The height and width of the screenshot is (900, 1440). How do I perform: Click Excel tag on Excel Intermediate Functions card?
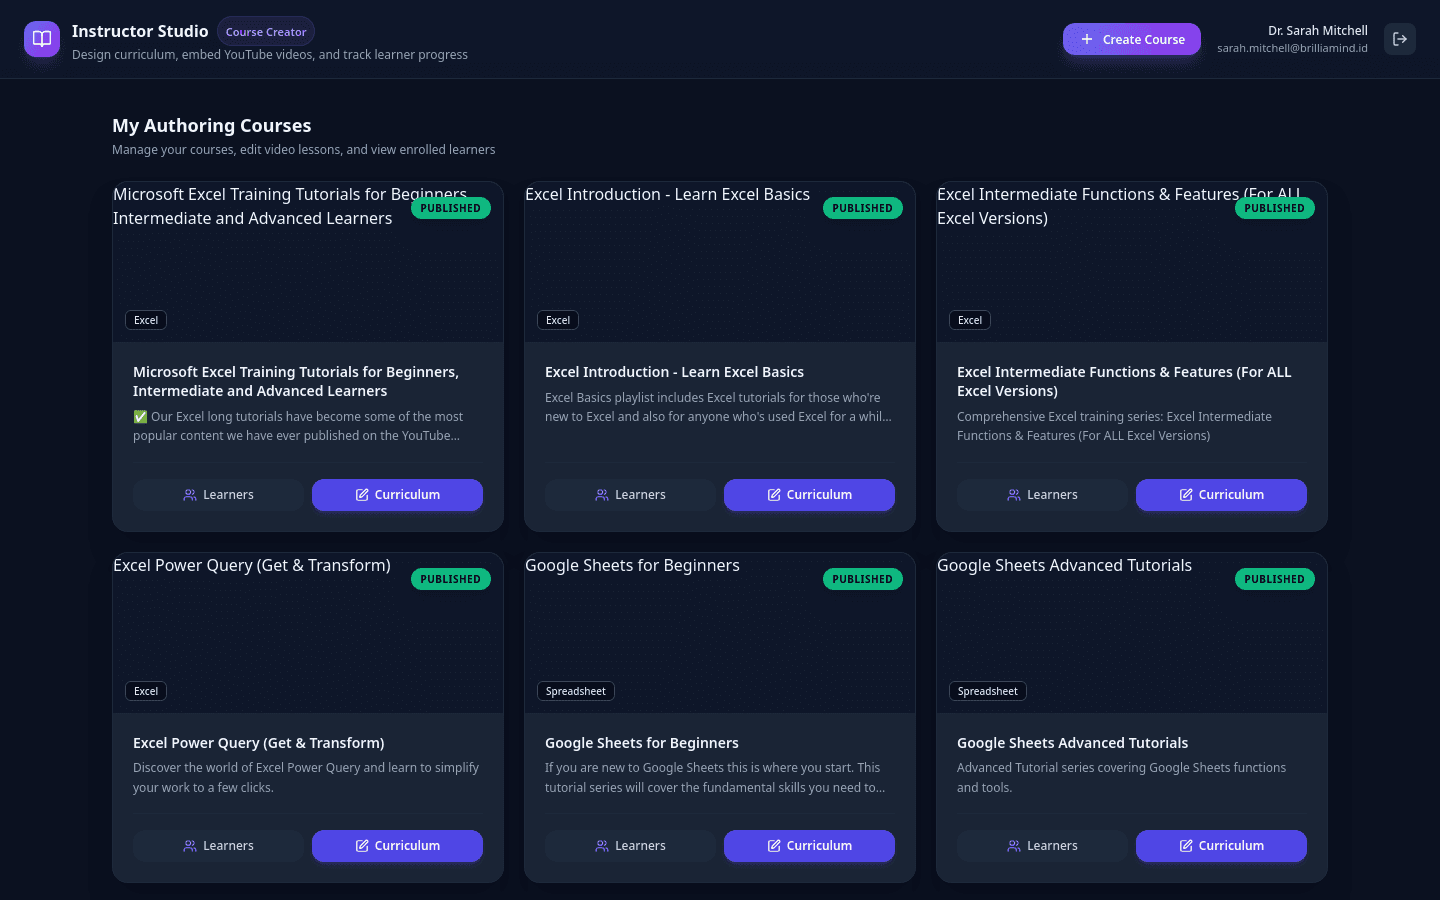(970, 320)
